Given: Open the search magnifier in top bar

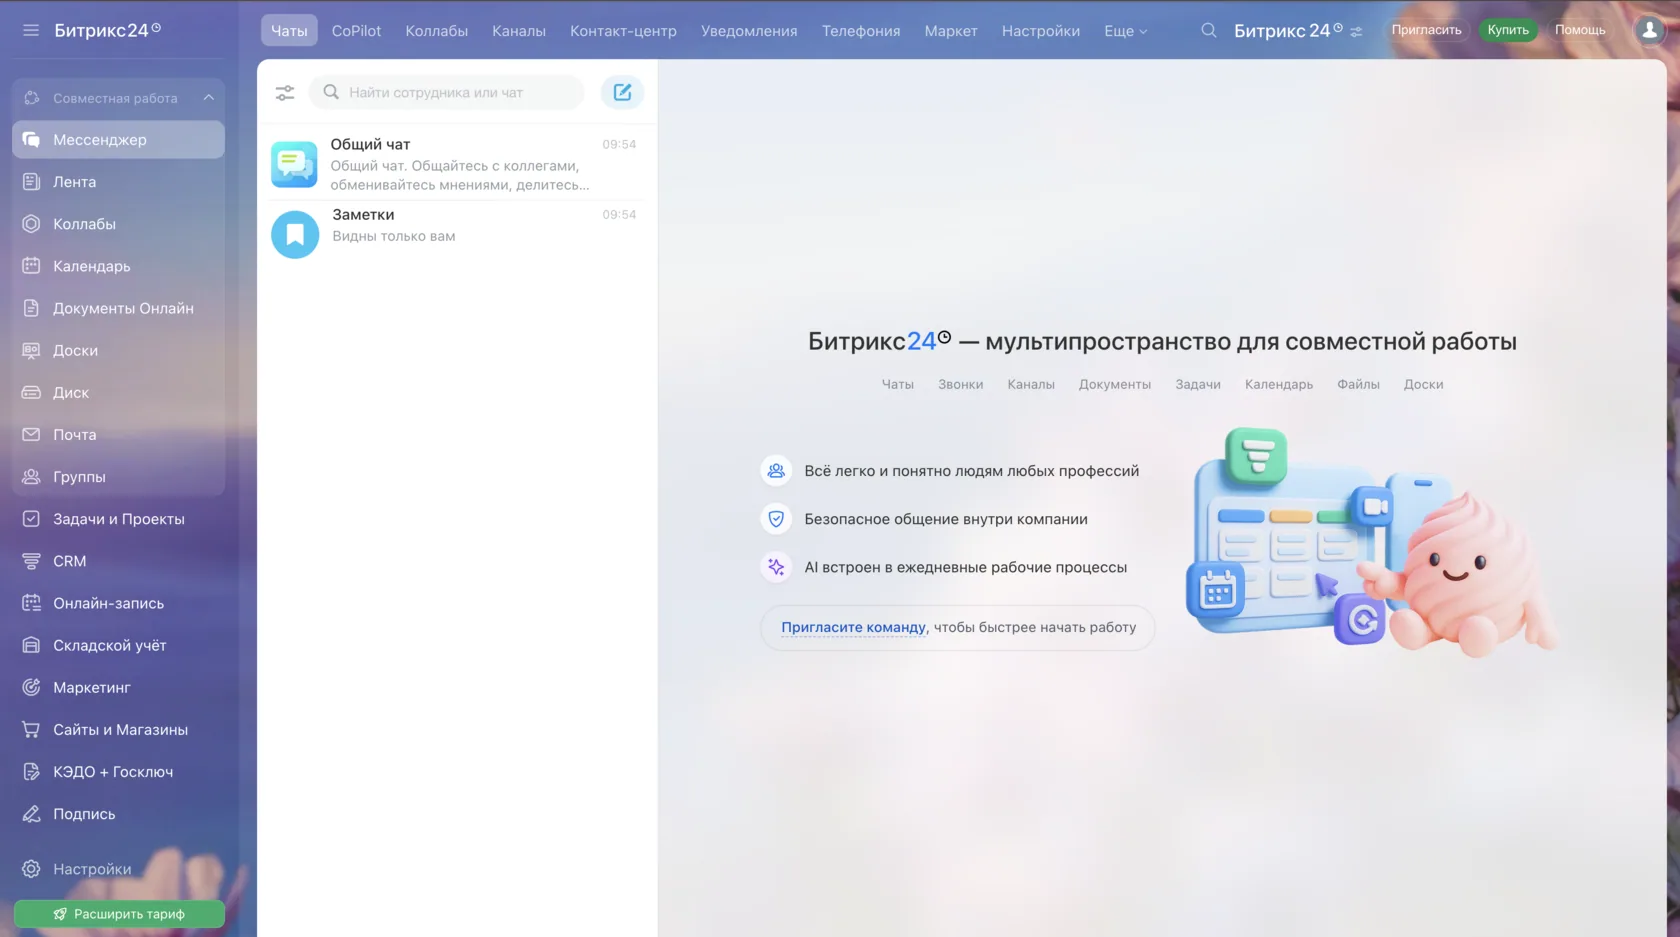Looking at the screenshot, I should click(x=1209, y=30).
